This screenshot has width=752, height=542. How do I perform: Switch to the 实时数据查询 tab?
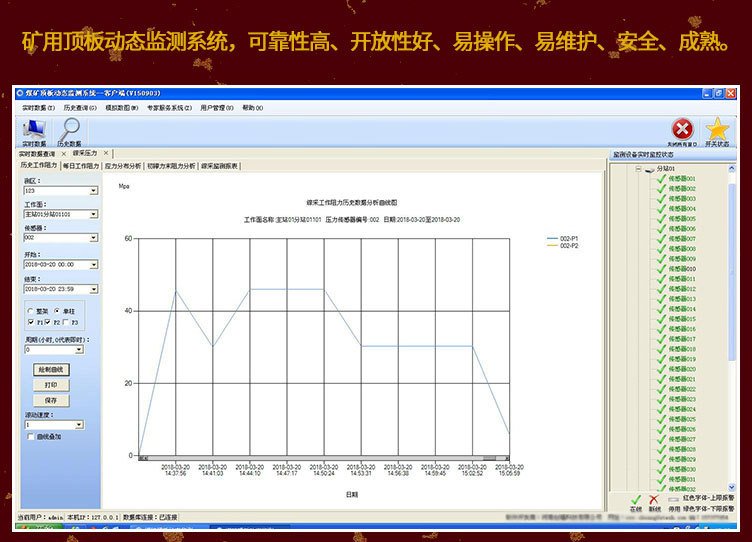37,154
